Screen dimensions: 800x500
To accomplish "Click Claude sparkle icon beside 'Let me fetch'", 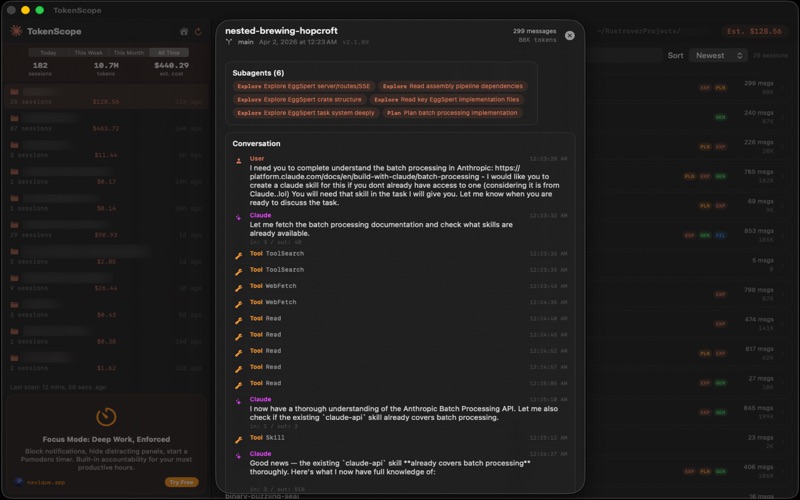I will 238,217.
